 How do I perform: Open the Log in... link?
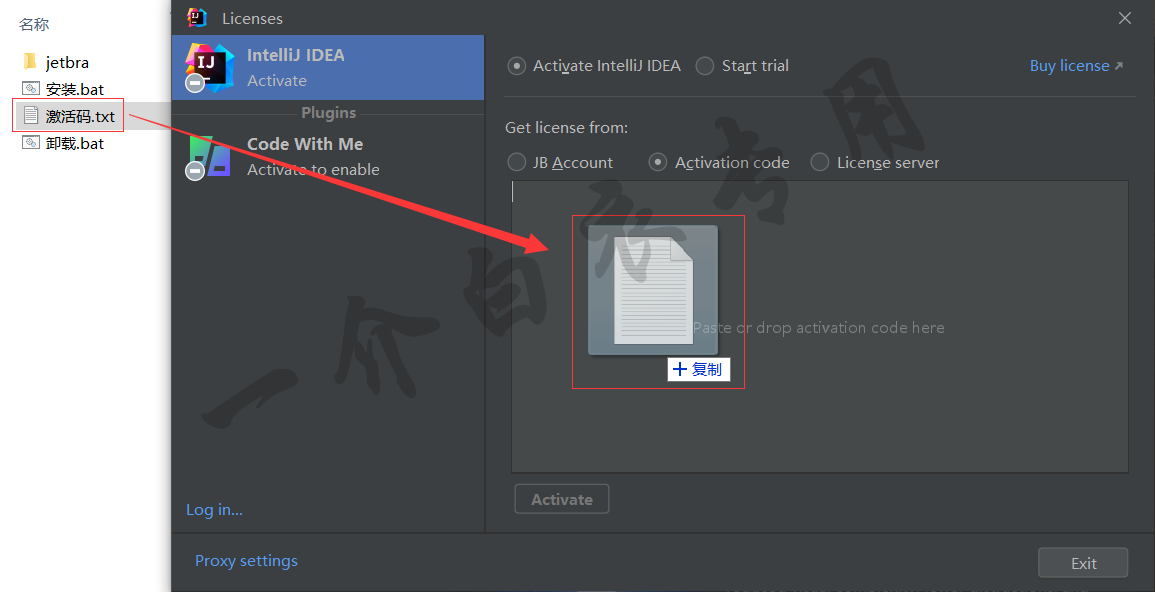(214, 510)
